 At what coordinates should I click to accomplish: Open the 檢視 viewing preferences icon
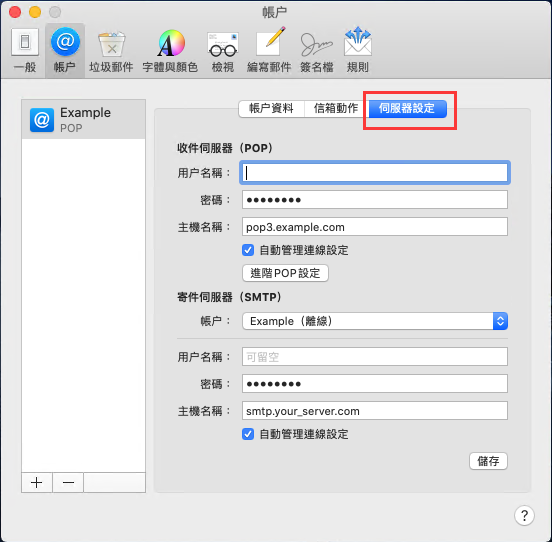coord(223,50)
